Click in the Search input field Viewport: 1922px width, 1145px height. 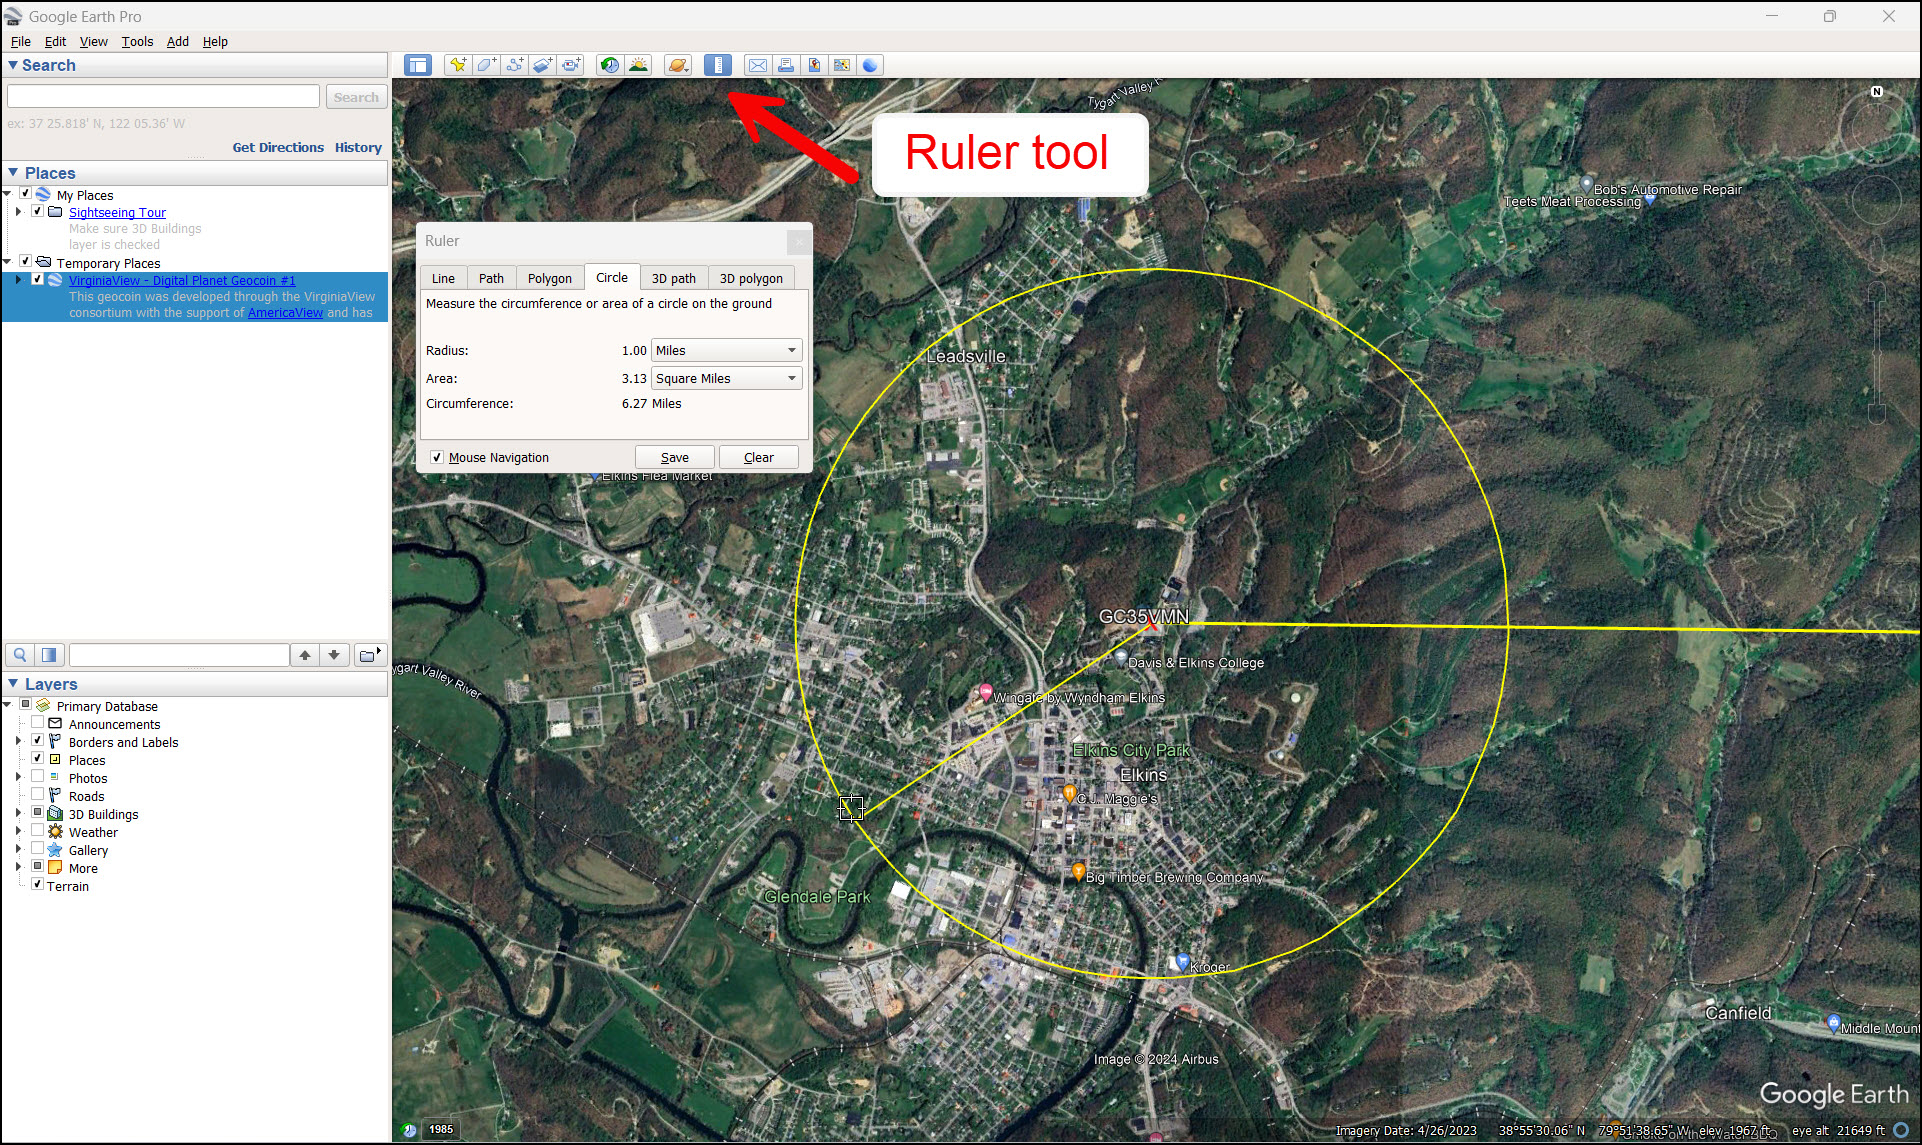click(164, 96)
